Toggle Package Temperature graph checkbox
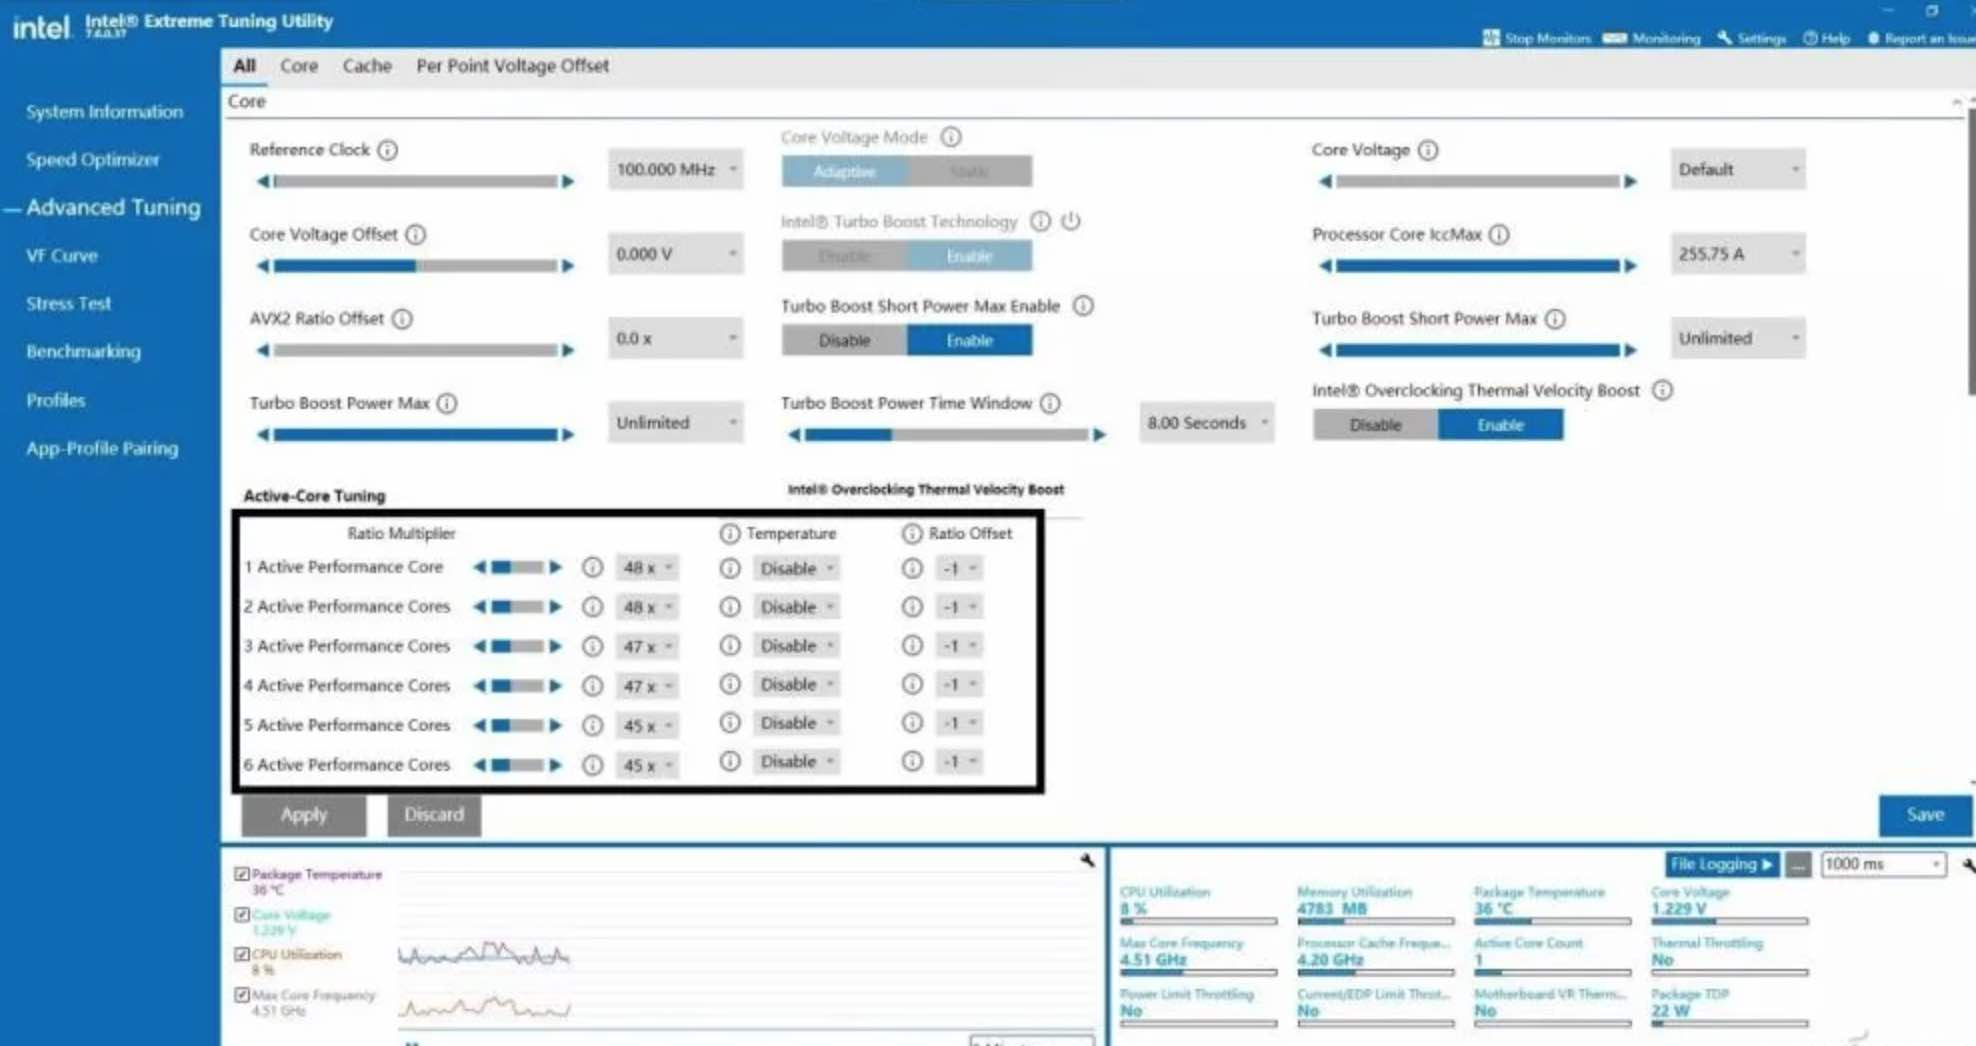 tap(242, 874)
